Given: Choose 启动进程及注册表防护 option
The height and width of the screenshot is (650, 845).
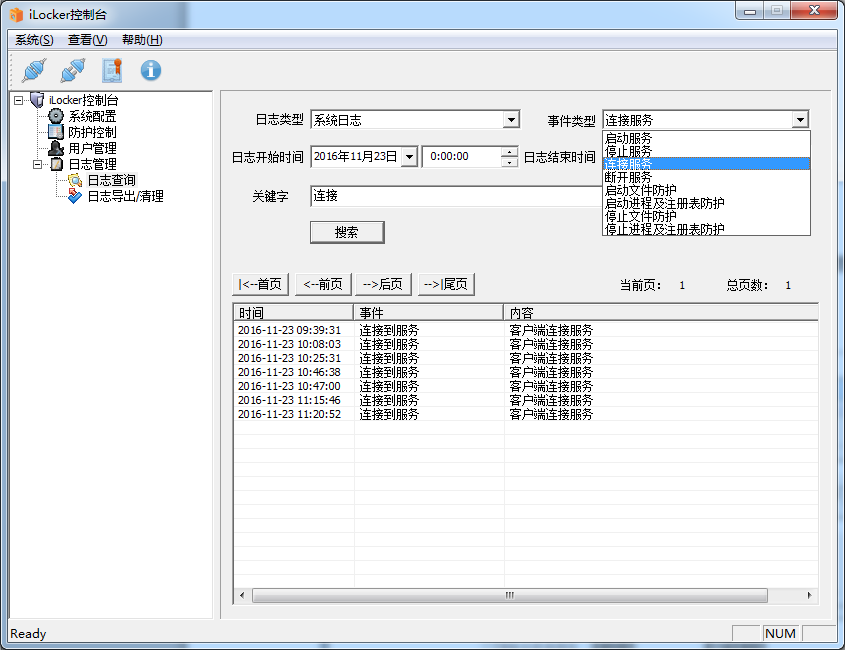Looking at the screenshot, I should (x=707, y=203).
